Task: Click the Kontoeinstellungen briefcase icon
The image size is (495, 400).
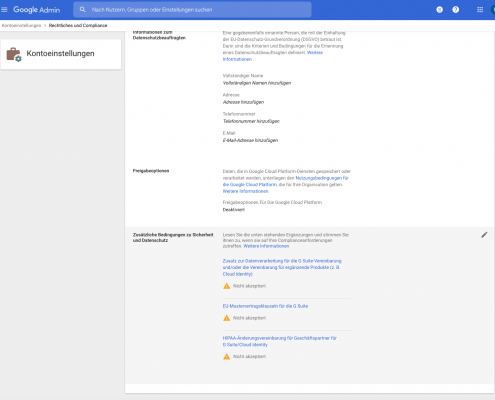Action: pos(14,54)
